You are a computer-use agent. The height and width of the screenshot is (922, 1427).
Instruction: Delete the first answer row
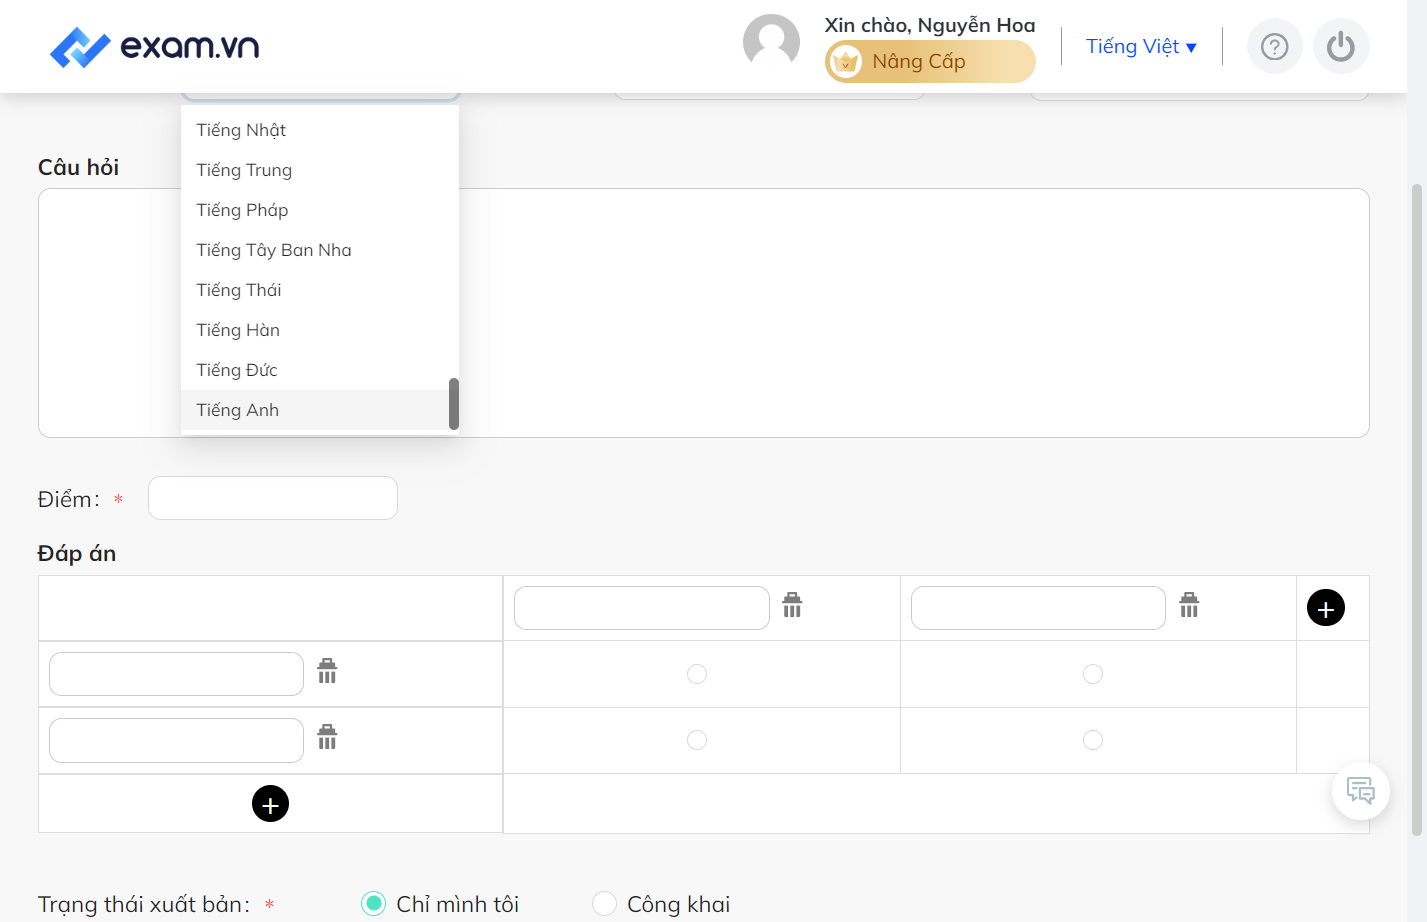click(x=327, y=671)
